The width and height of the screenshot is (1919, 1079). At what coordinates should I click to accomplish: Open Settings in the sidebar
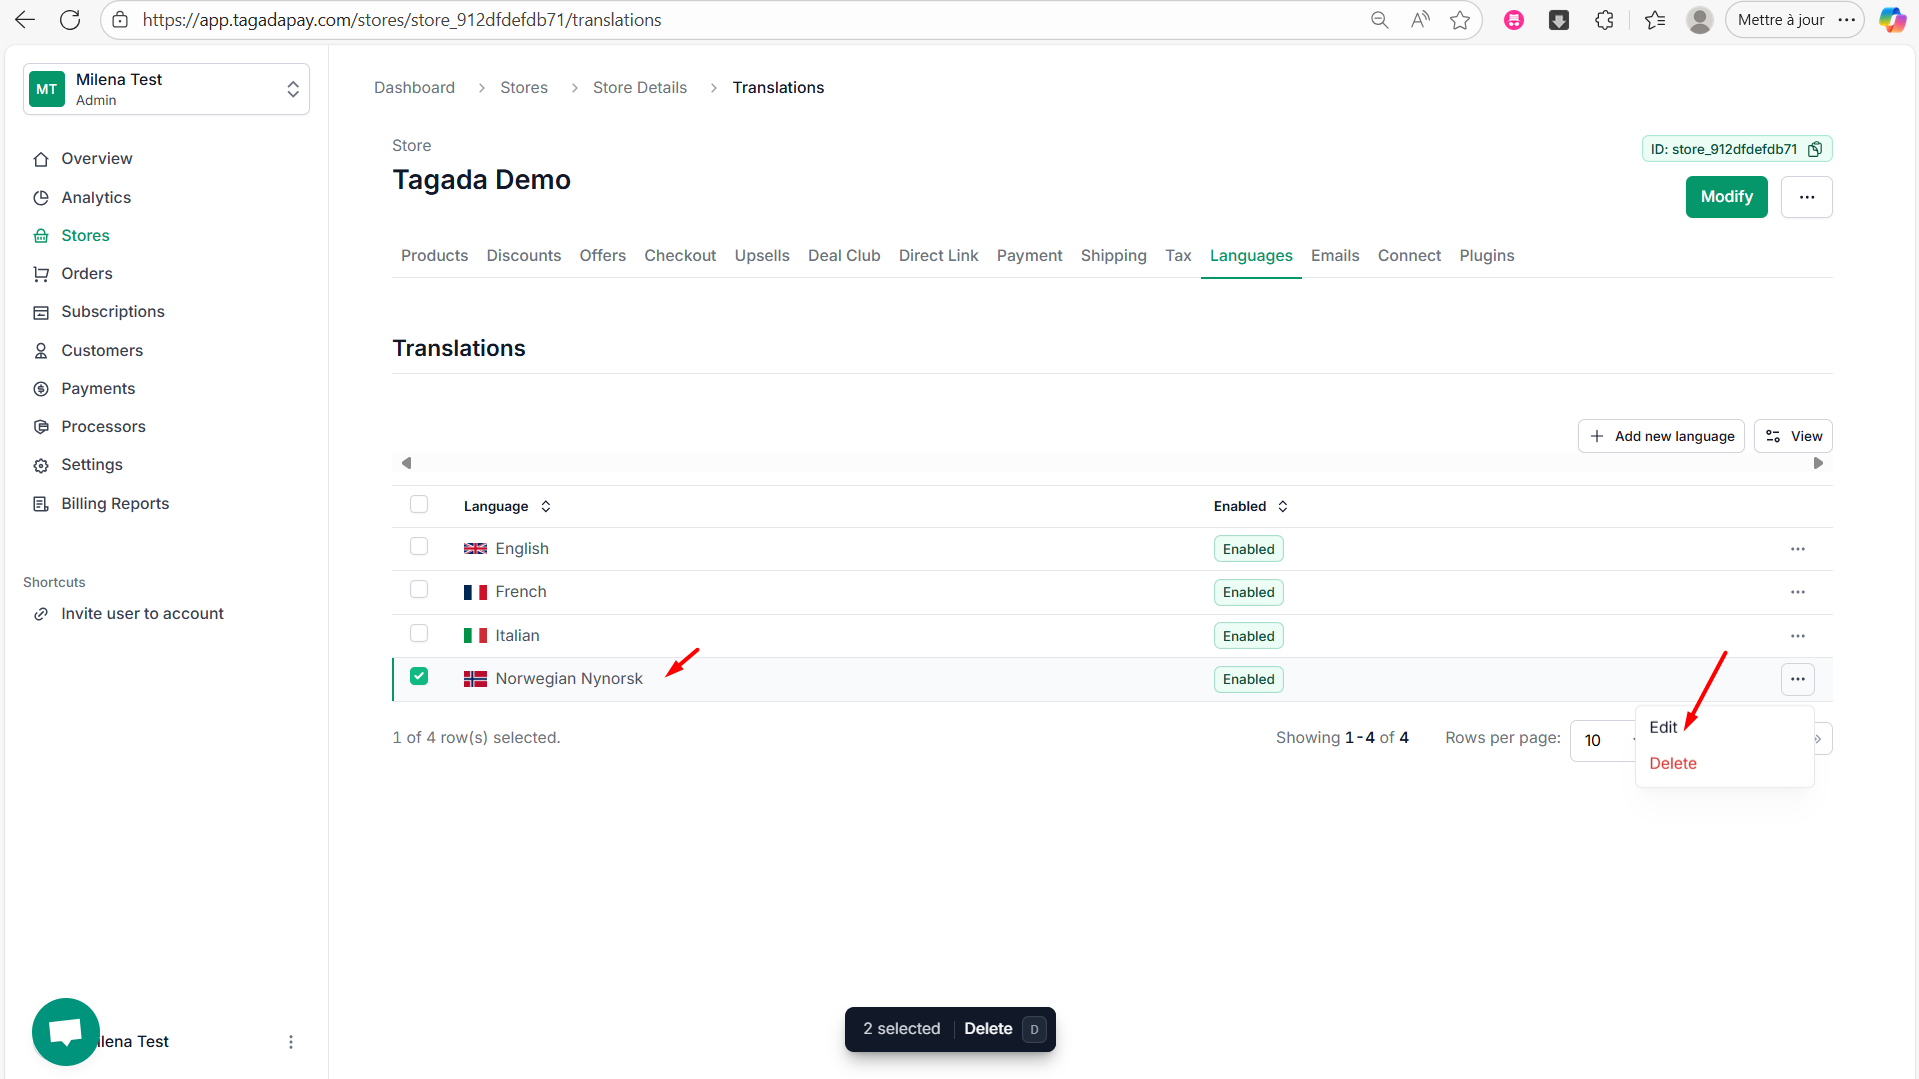coord(92,465)
